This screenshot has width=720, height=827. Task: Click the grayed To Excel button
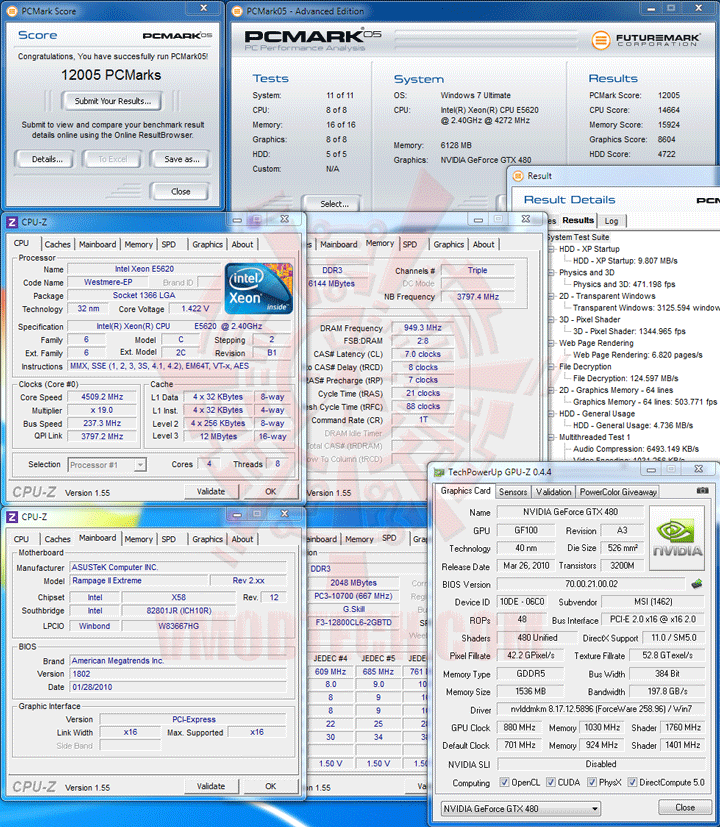point(112,159)
